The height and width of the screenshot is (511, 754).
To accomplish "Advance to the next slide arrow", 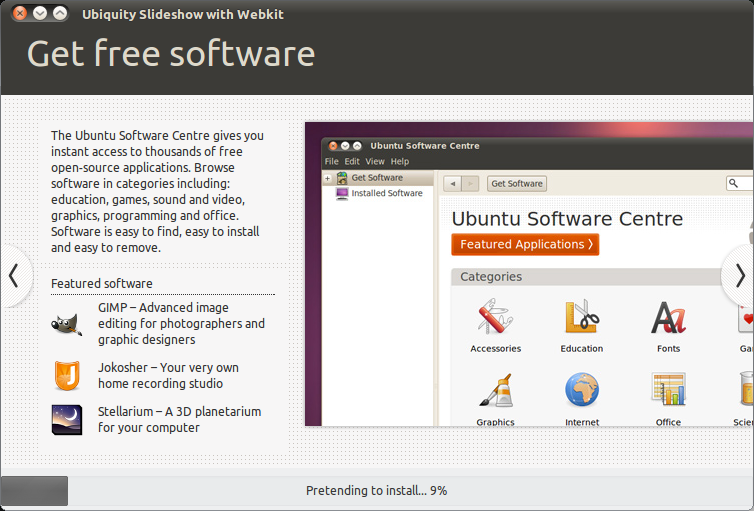I will [x=740, y=276].
